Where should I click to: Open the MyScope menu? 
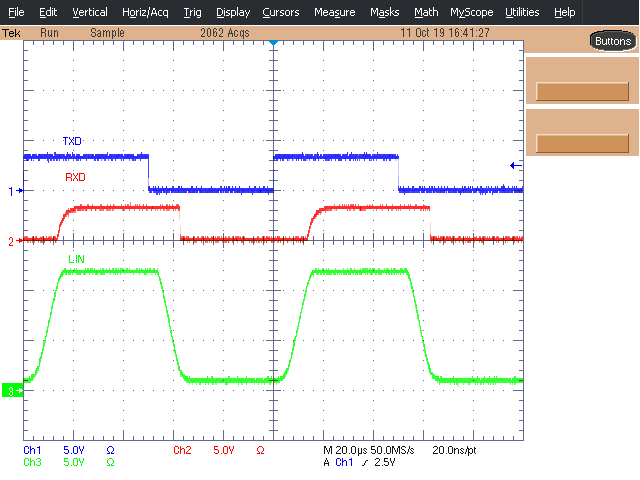click(471, 12)
